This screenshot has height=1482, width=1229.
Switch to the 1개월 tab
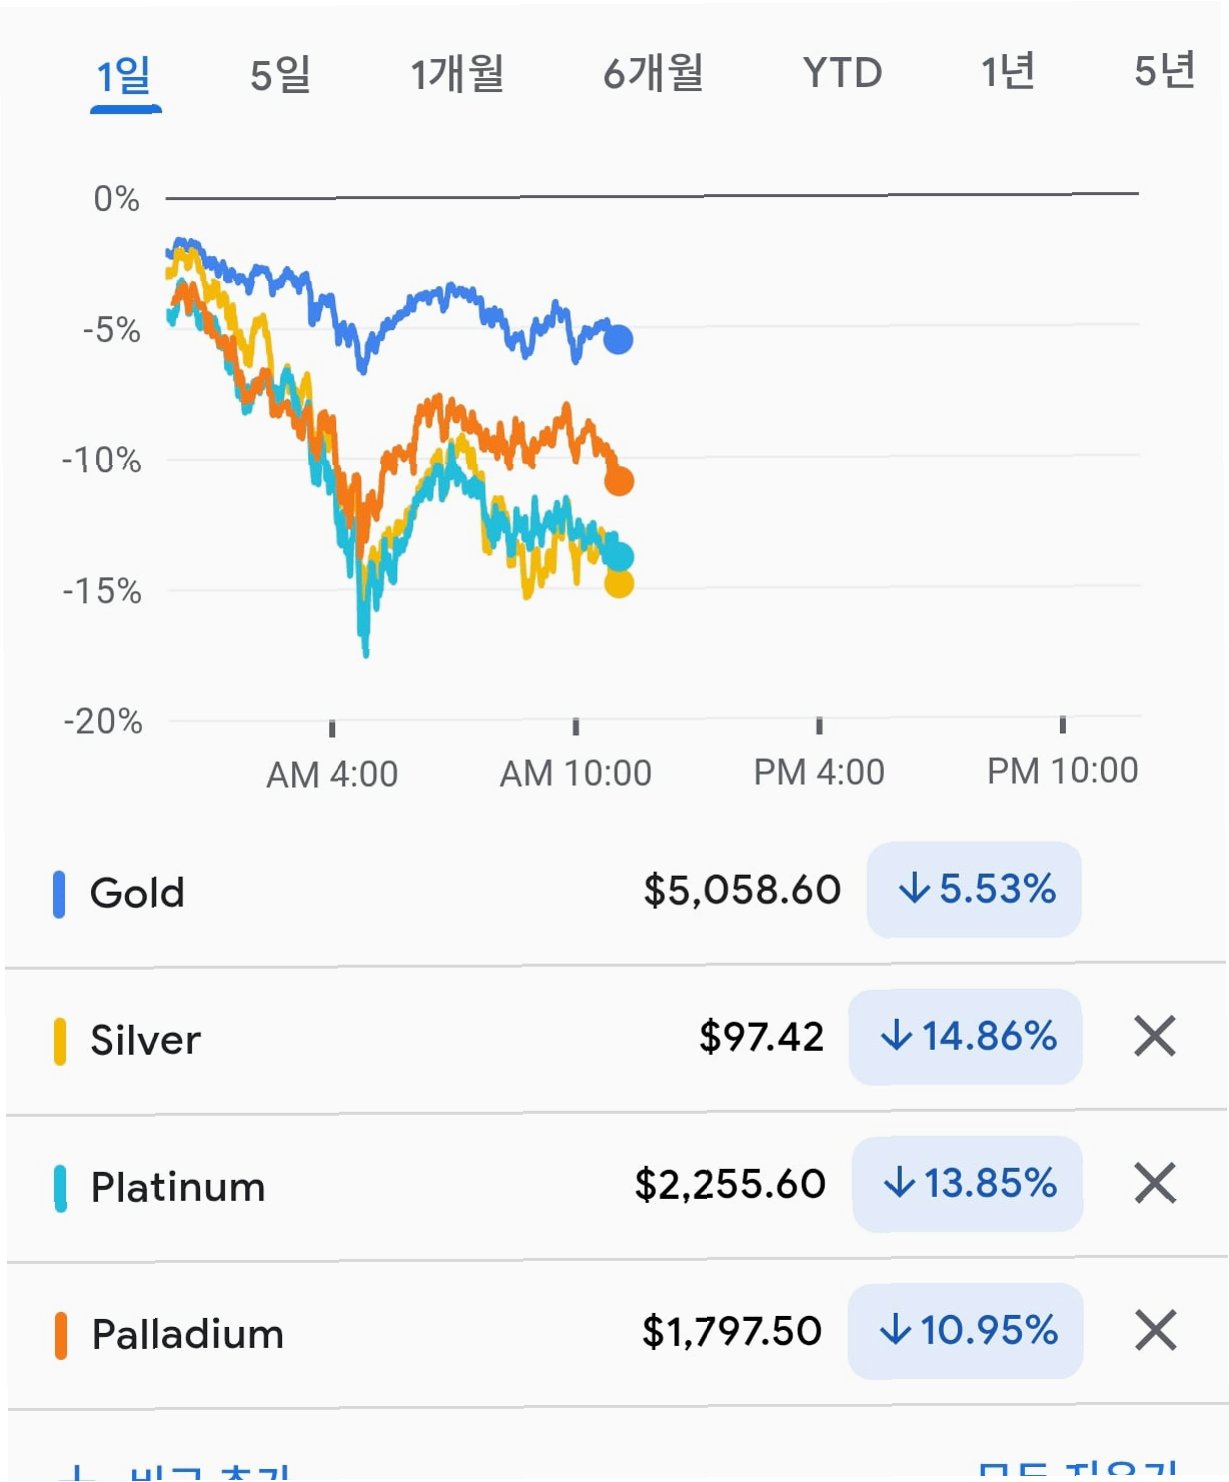click(x=457, y=74)
